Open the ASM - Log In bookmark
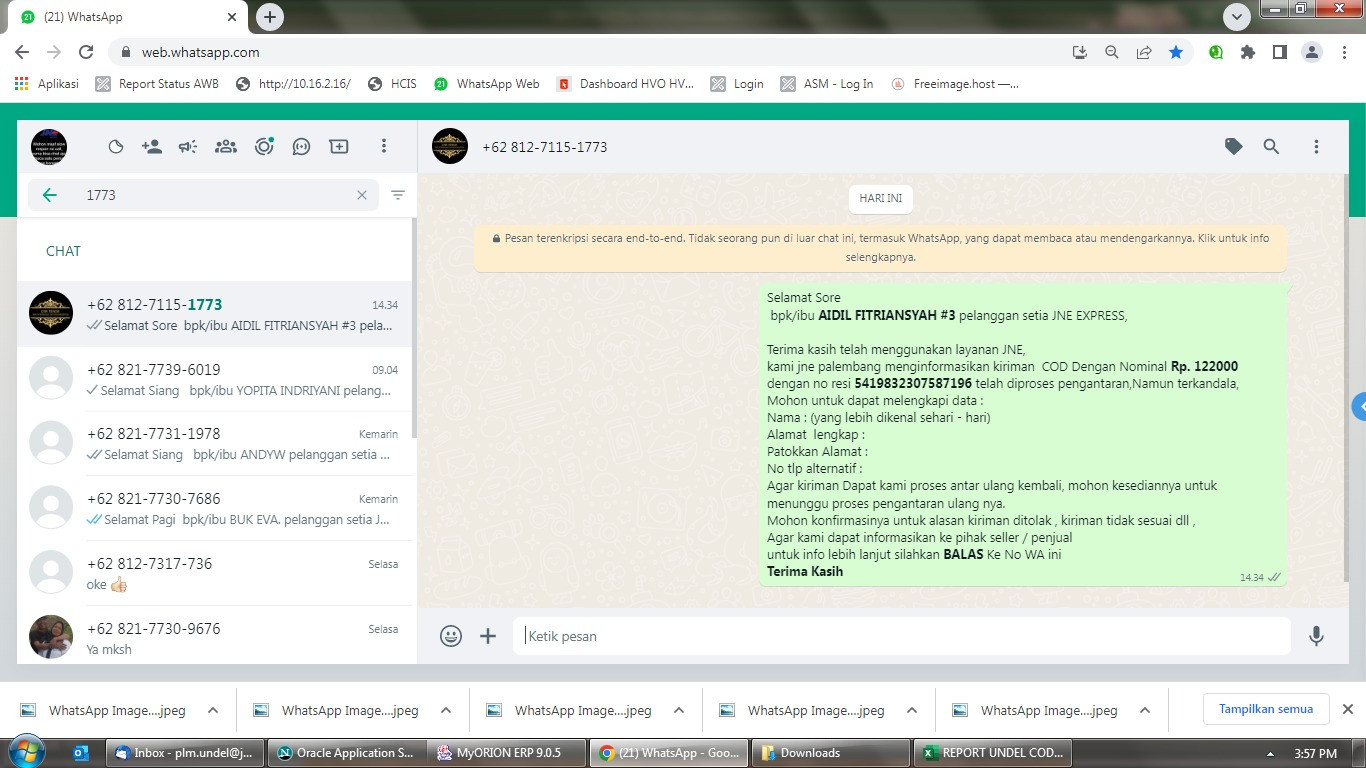 click(x=827, y=84)
